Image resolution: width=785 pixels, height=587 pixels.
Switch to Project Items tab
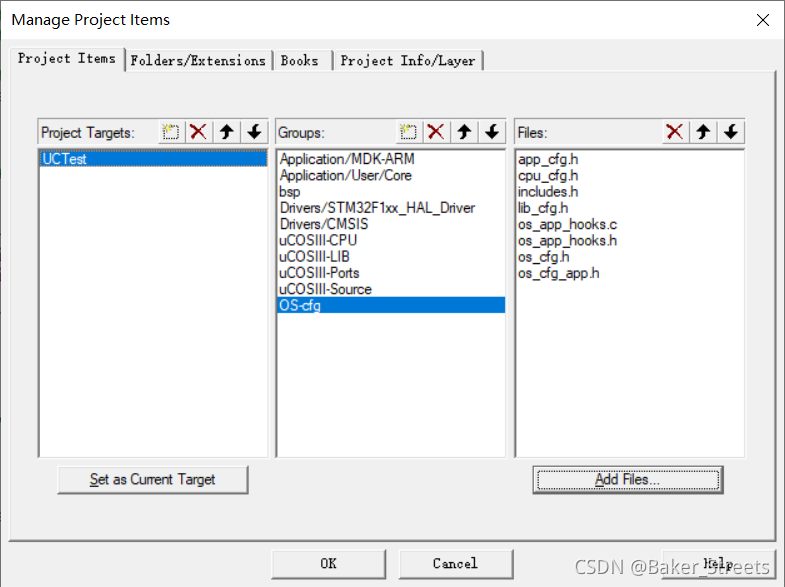(67, 59)
